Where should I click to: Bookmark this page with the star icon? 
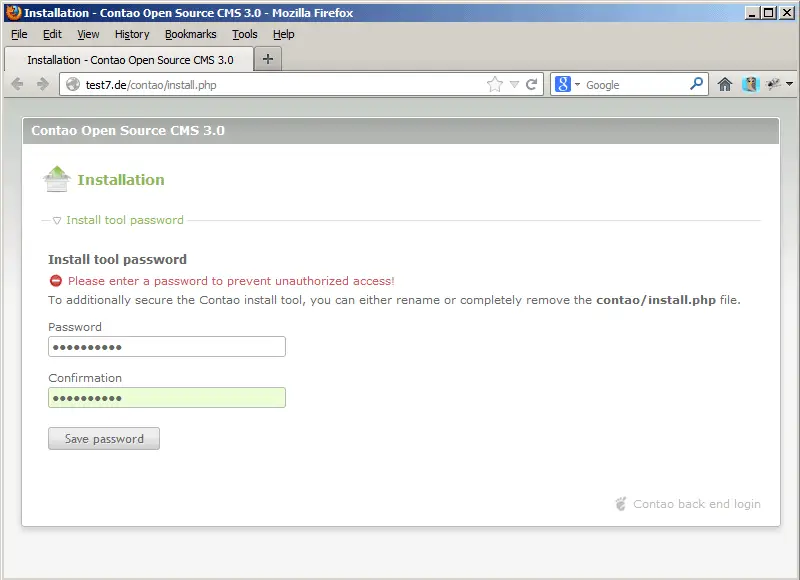(494, 84)
